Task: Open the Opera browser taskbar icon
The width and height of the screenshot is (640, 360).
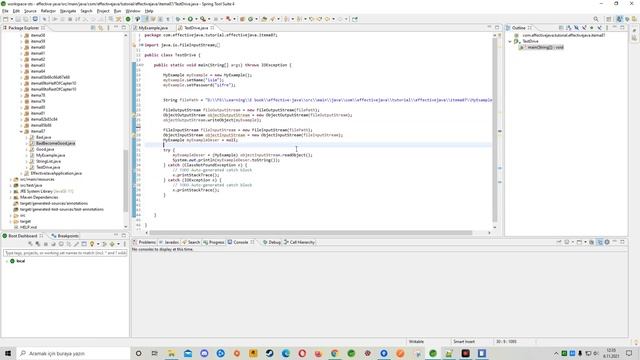Action: (302, 353)
